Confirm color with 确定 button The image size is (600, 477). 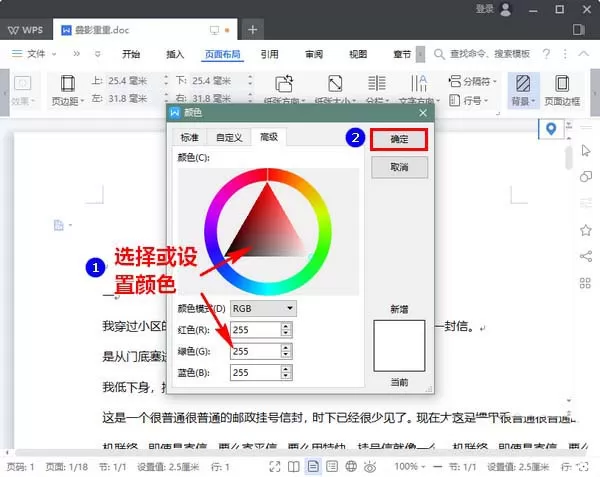[x=399, y=139]
